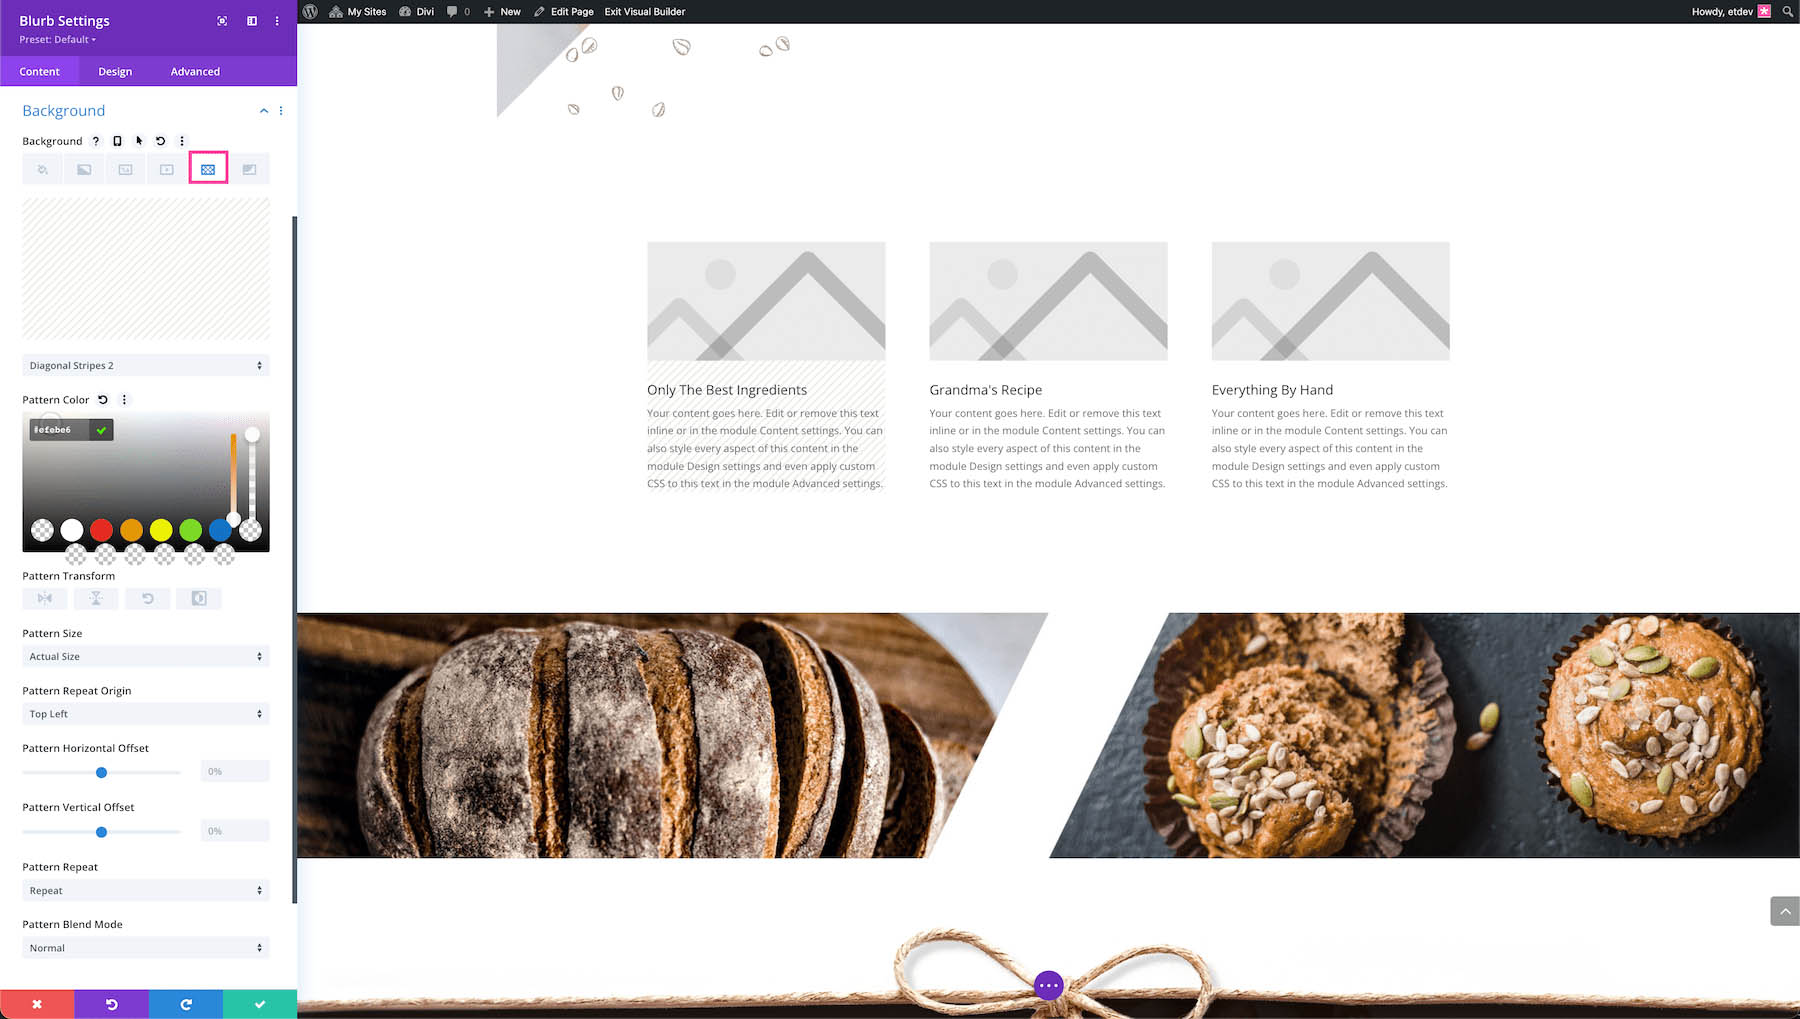Click the hex color input field #efebe6
The image size is (1800, 1019).
[59, 430]
